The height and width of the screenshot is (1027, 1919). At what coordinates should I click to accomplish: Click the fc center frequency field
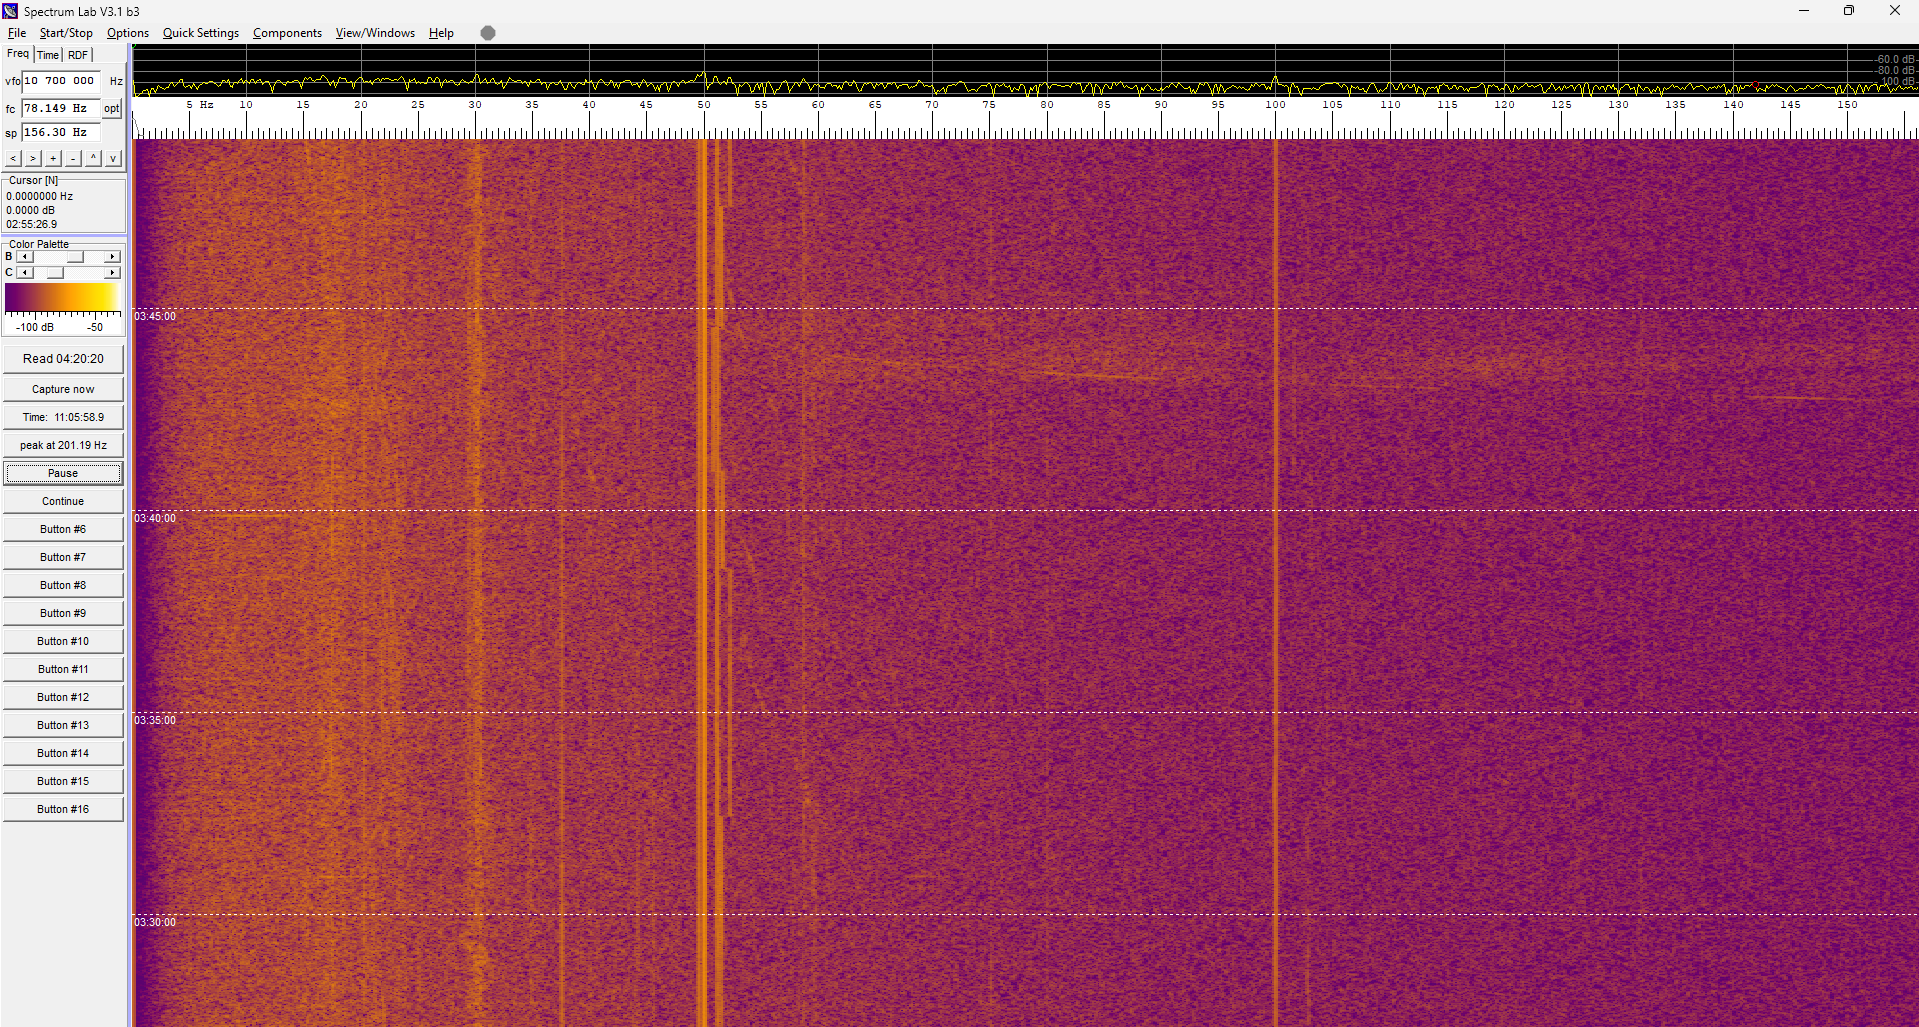coord(61,108)
